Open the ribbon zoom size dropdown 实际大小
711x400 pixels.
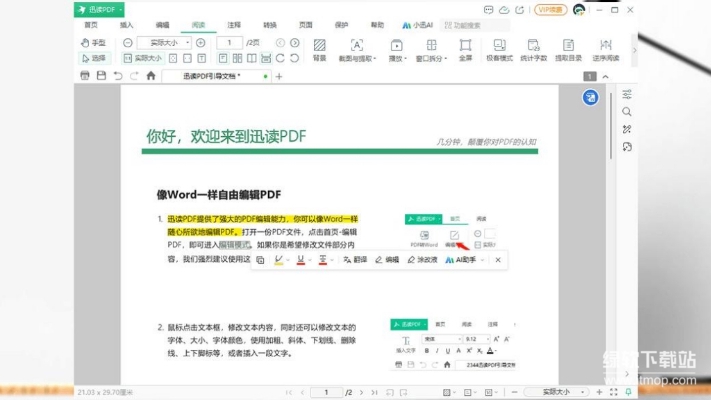point(164,43)
